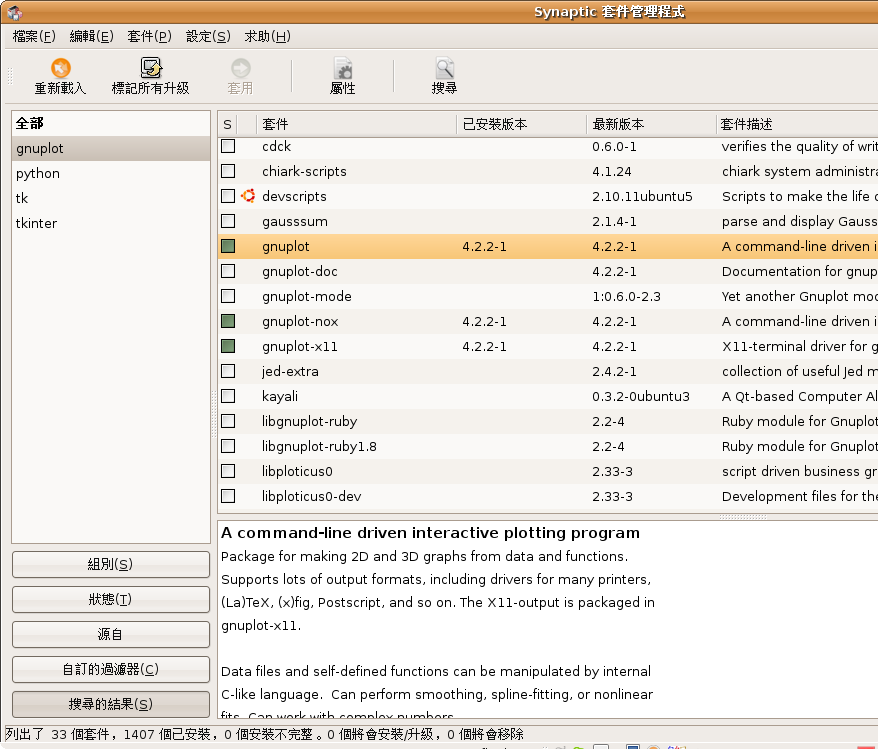Click the installed status box for gnuplot-x11
Screen dimensions: 878x749
[x=228, y=346]
